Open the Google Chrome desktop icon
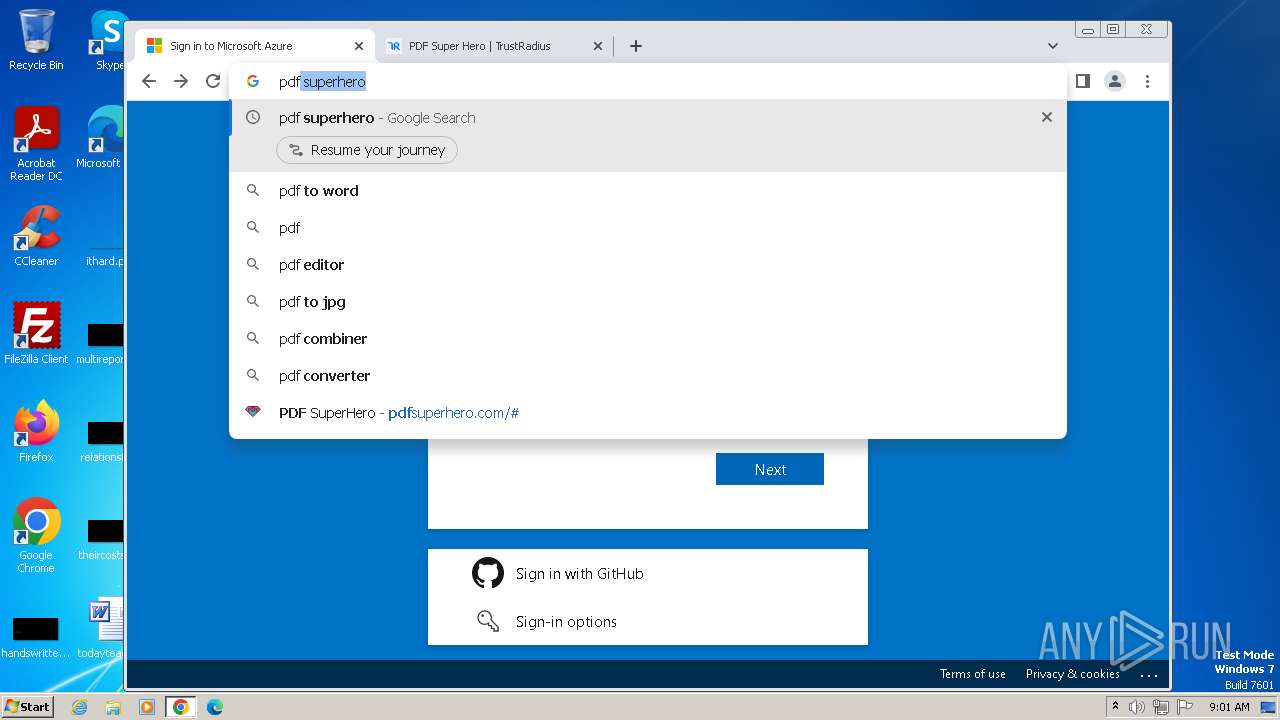Viewport: 1280px width, 720px height. 36,536
